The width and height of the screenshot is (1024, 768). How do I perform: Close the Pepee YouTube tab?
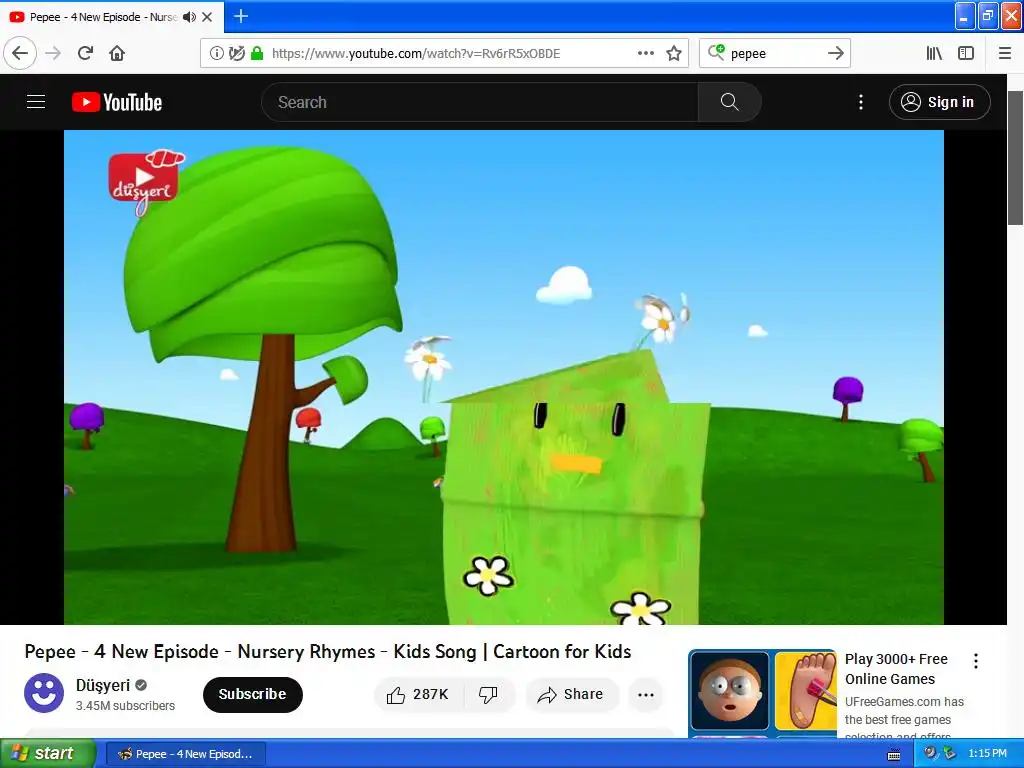click(207, 17)
